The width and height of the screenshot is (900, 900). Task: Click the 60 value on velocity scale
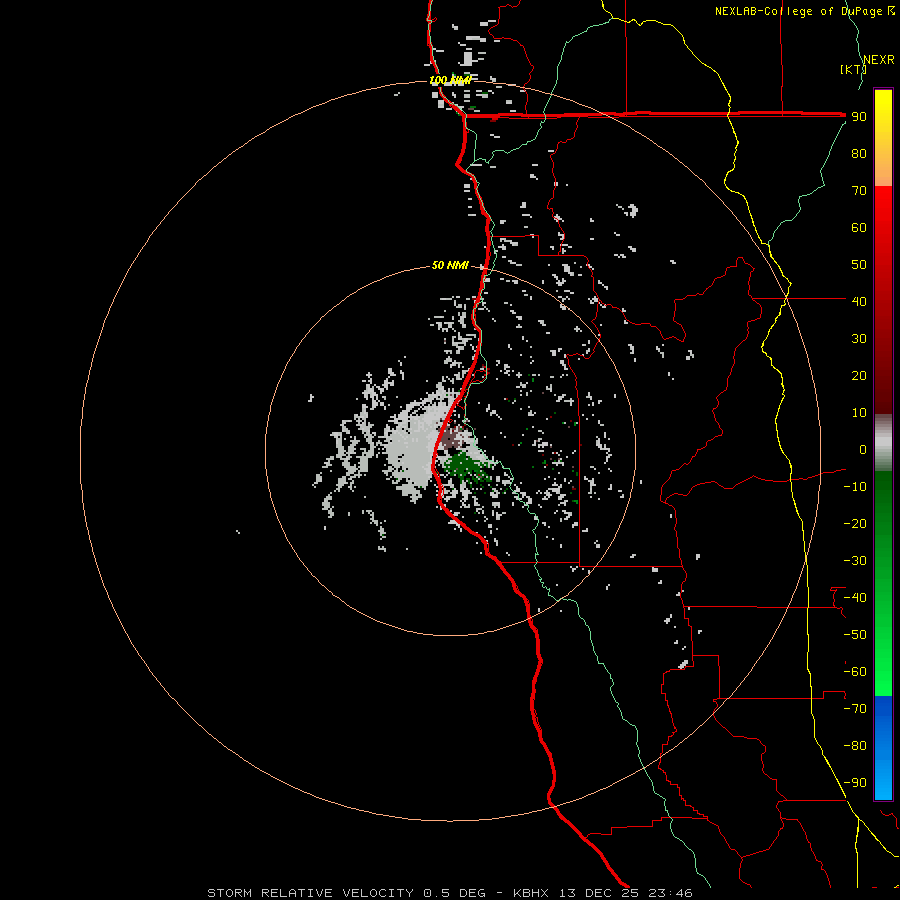859,227
